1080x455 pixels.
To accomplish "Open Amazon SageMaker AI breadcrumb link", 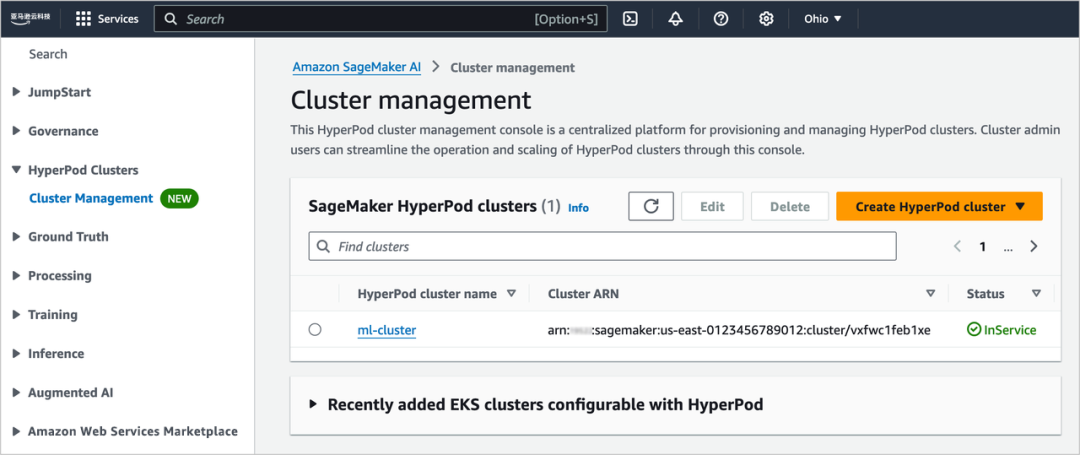I will click(x=357, y=67).
